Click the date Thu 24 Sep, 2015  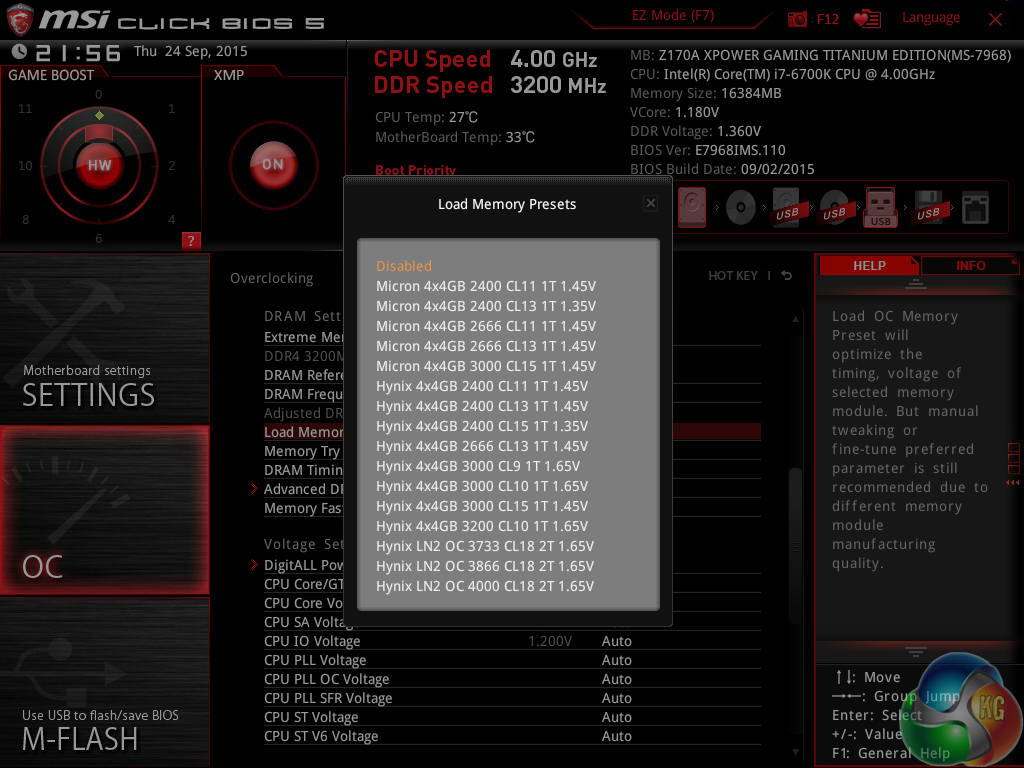(x=191, y=52)
